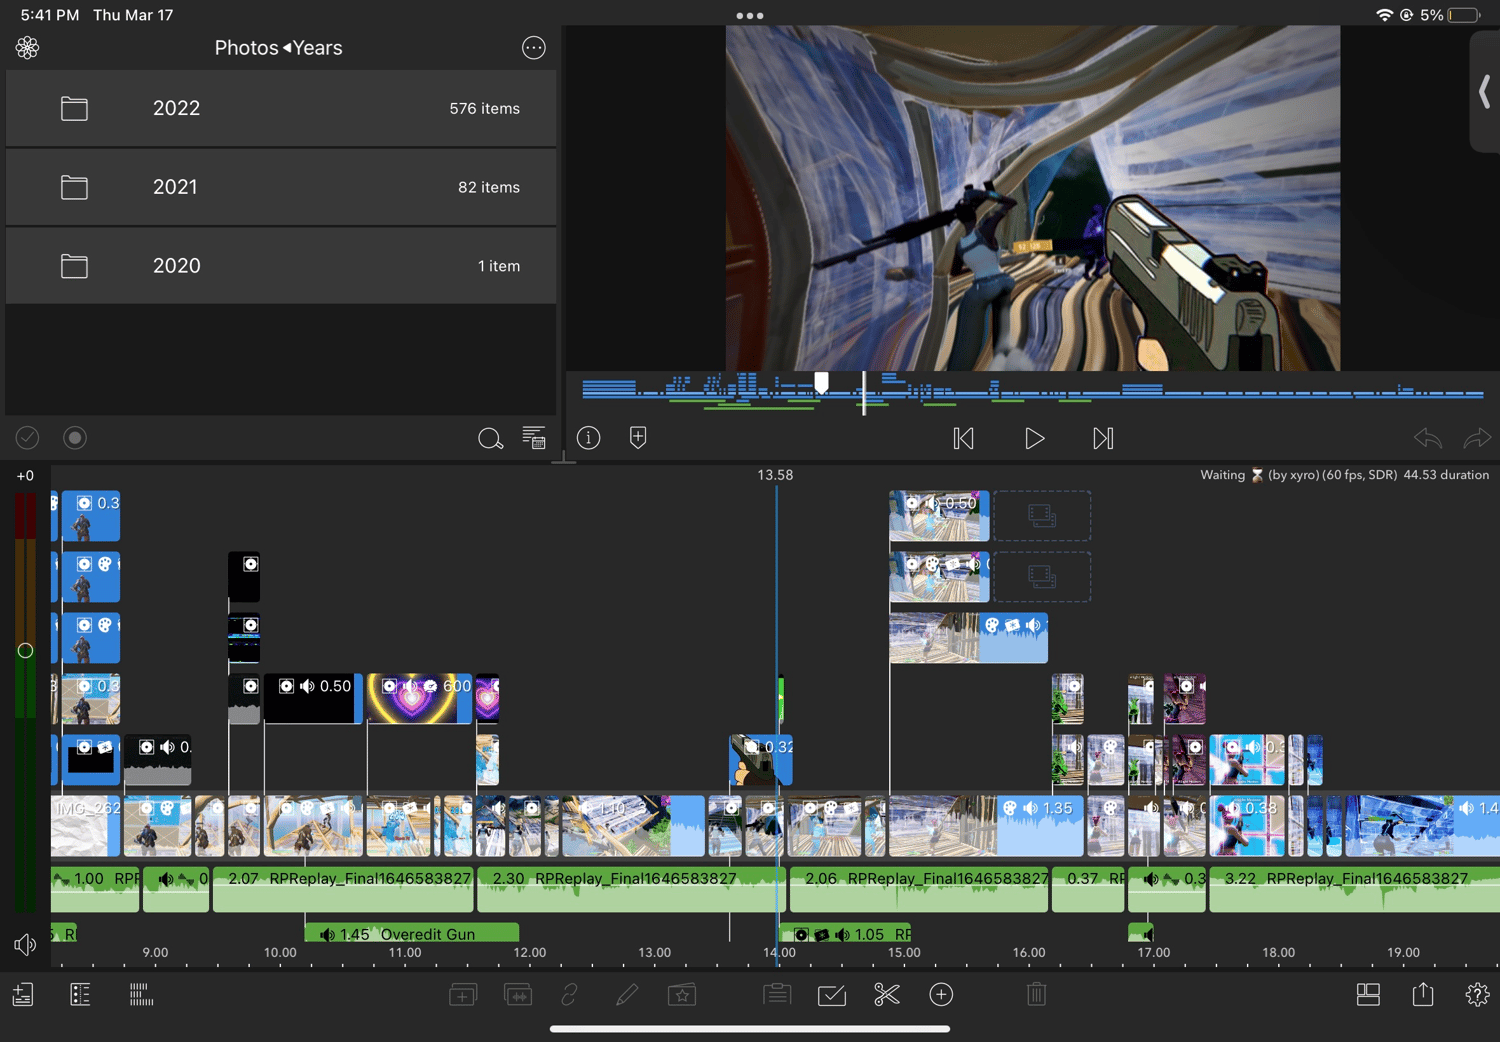Open the track list view icon

click(80, 995)
